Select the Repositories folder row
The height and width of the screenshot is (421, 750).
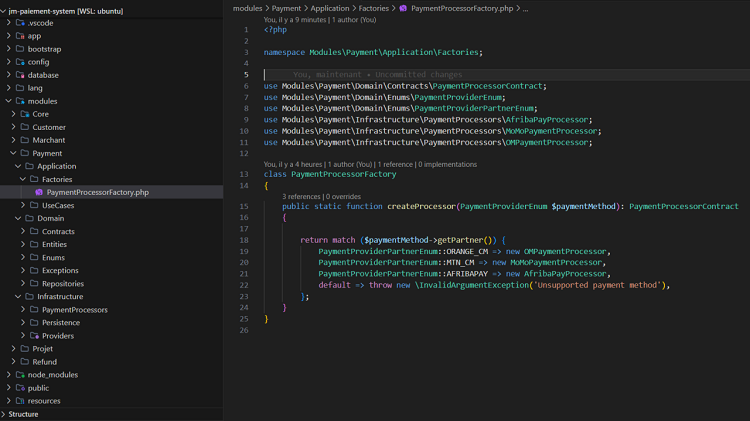pos(111,284)
